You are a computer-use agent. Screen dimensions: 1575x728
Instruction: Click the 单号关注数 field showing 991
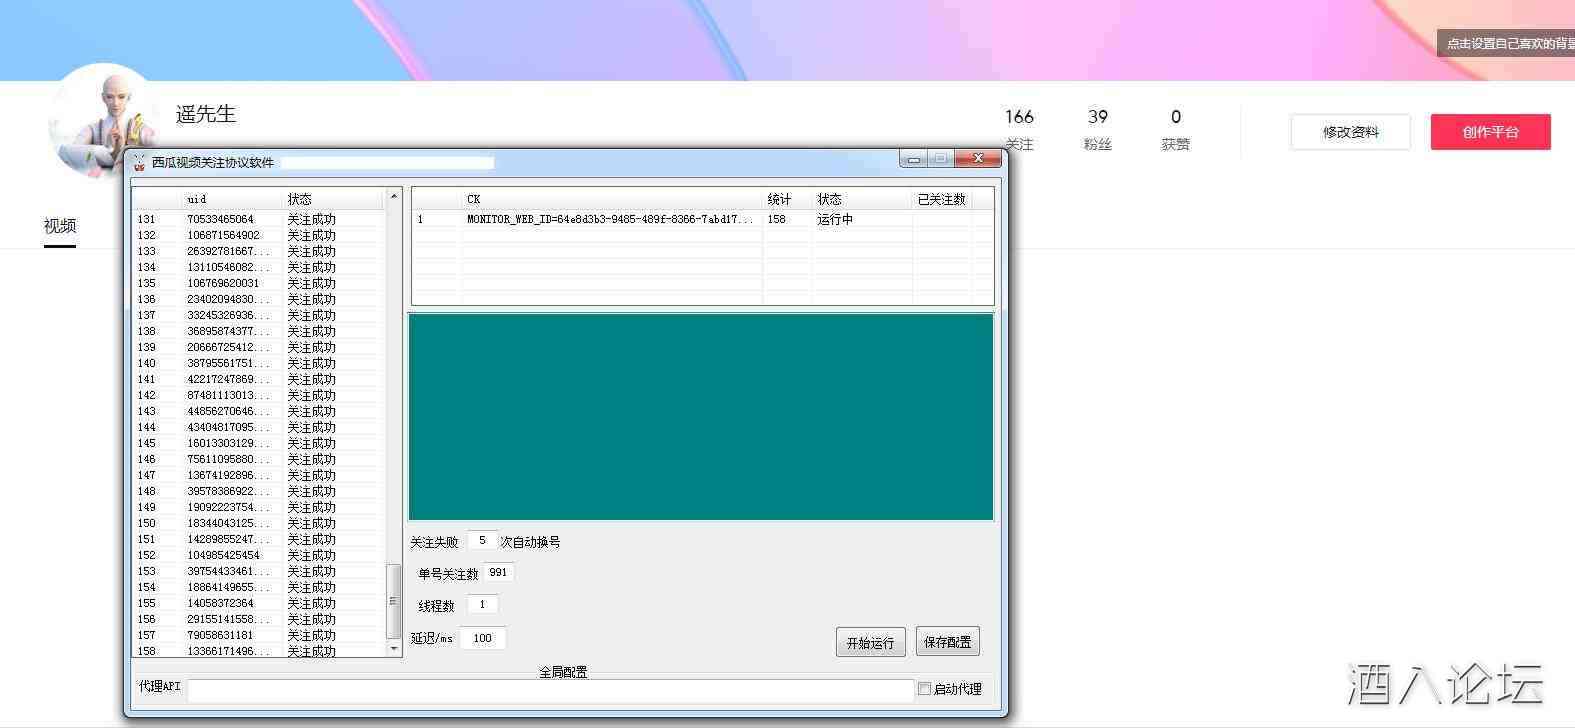pos(498,572)
